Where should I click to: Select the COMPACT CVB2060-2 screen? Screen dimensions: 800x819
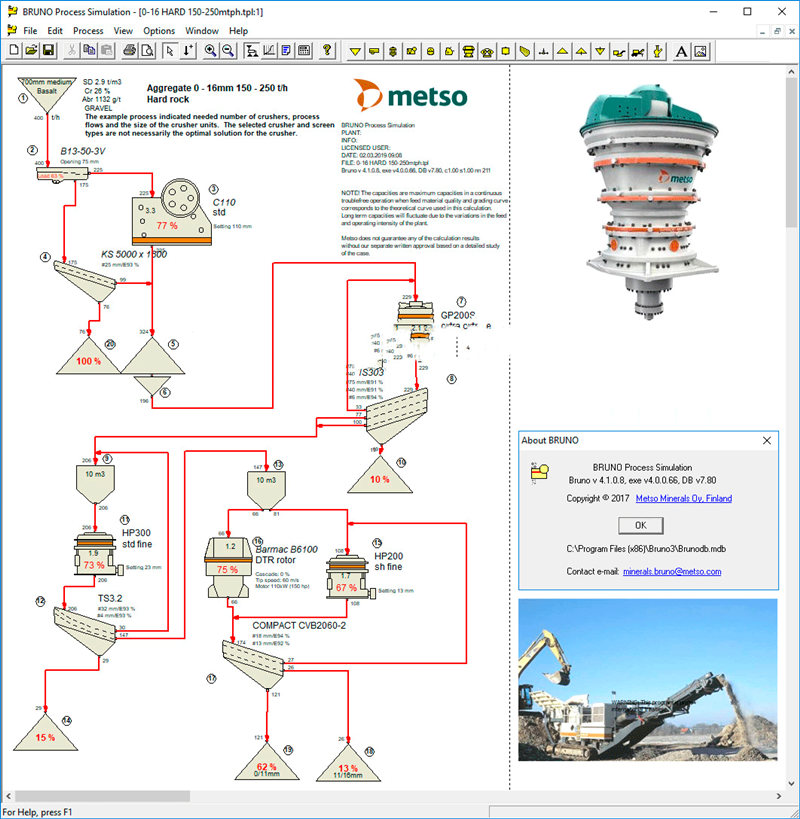pos(253,665)
